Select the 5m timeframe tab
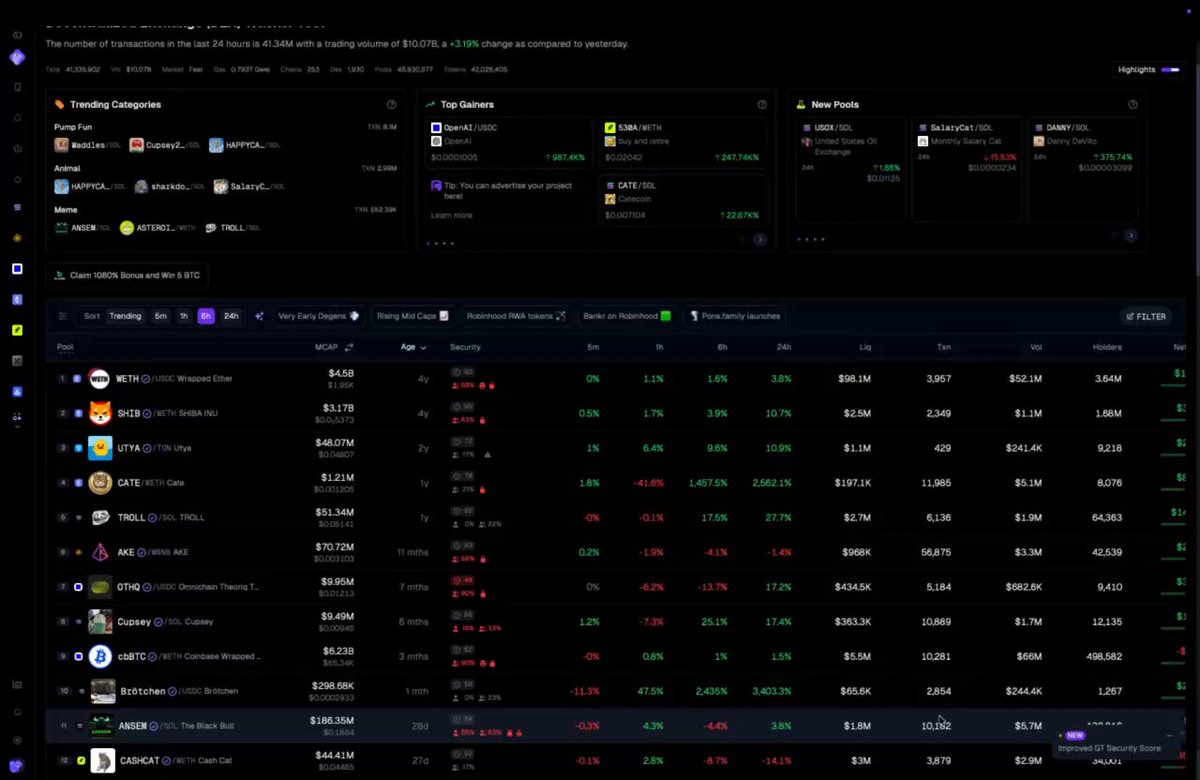The image size is (1200, 780). pyautogui.click(x=160, y=316)
